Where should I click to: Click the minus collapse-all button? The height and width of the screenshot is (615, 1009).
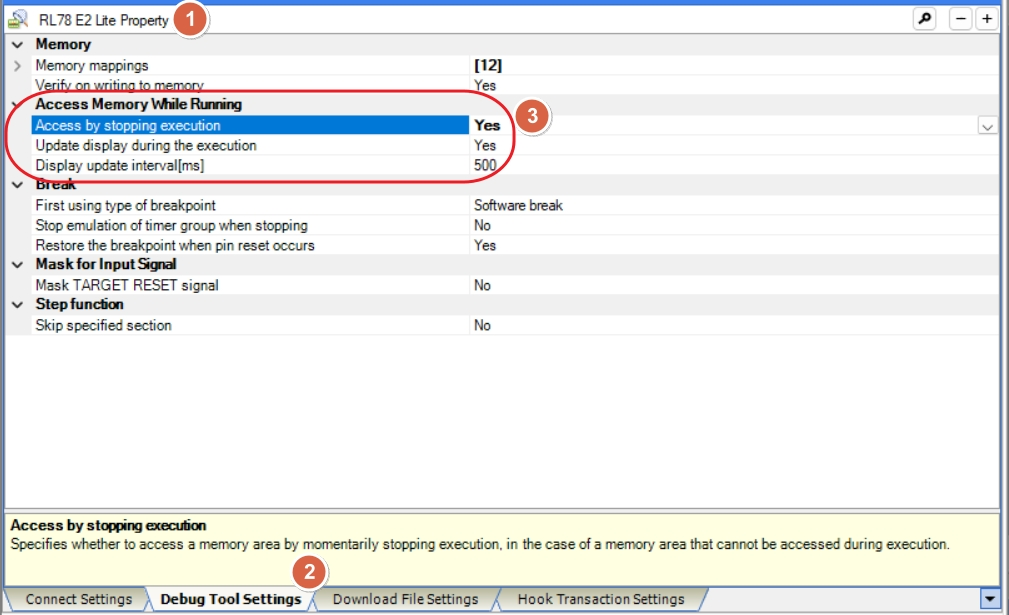point(960,19)
